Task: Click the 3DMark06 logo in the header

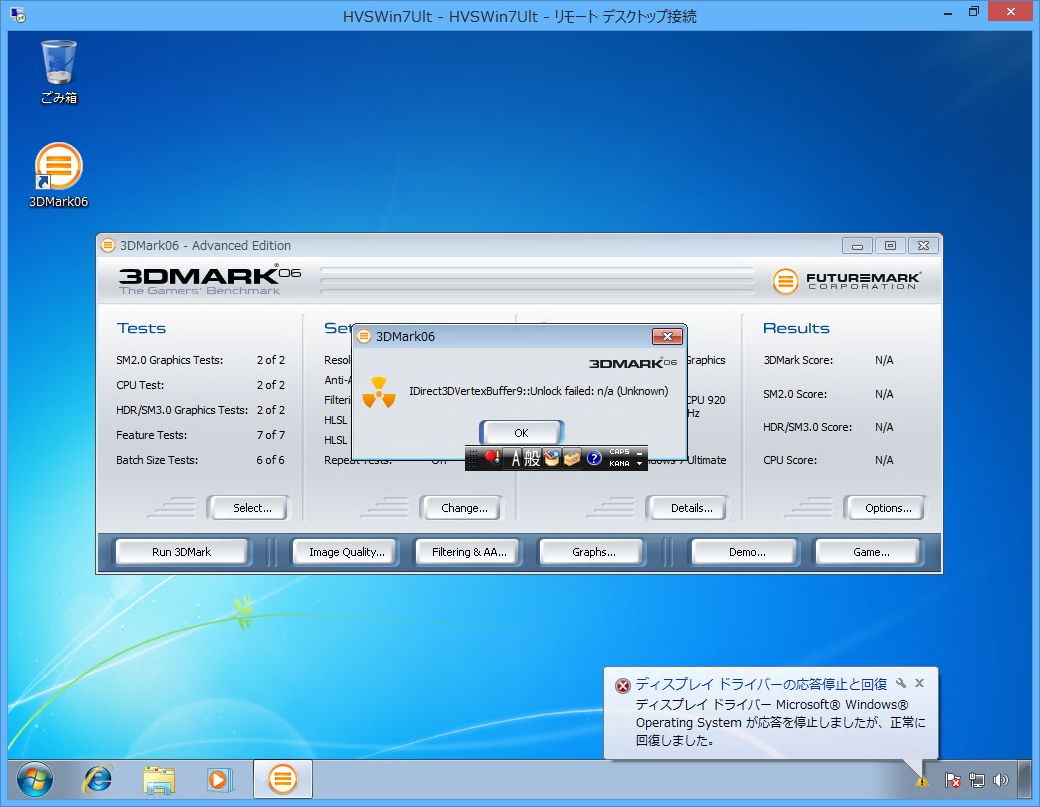Action: [x=210, y=280]
